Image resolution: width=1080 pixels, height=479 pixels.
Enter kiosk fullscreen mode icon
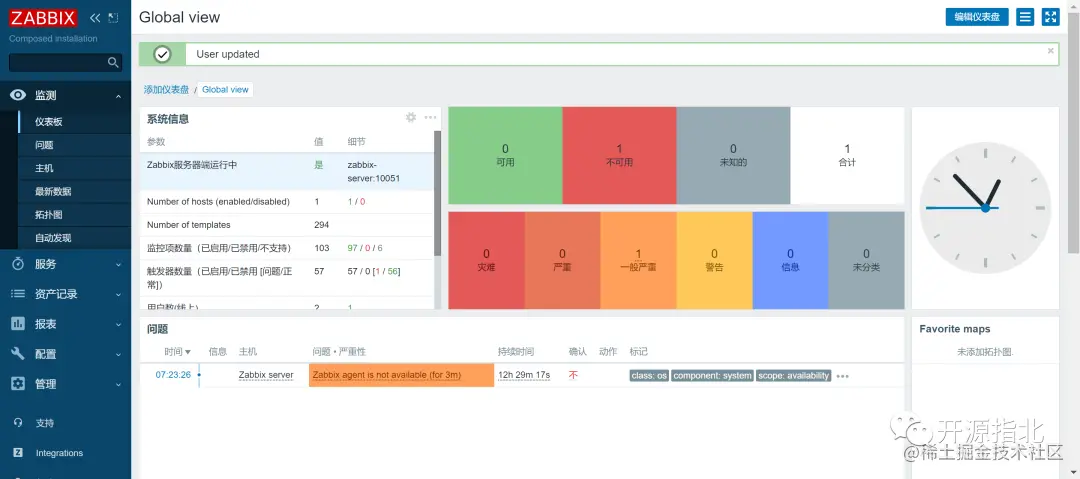(x=1050, y=17)
